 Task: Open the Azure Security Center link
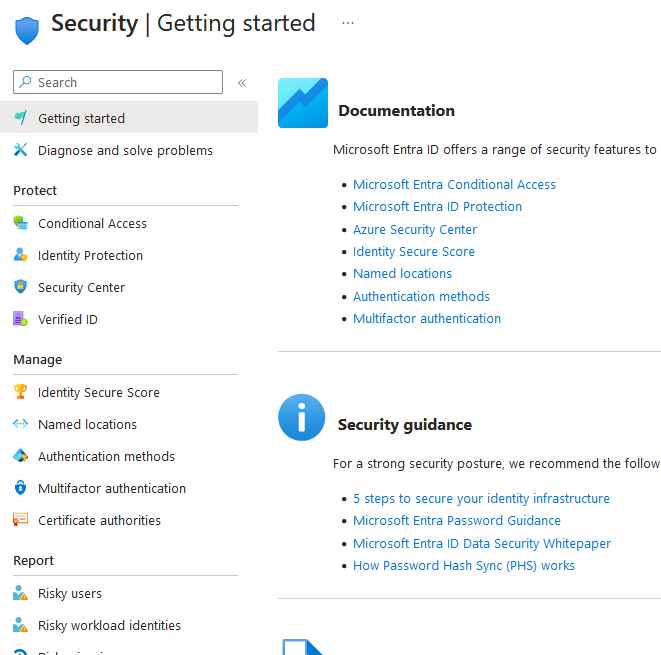(415, 229)
